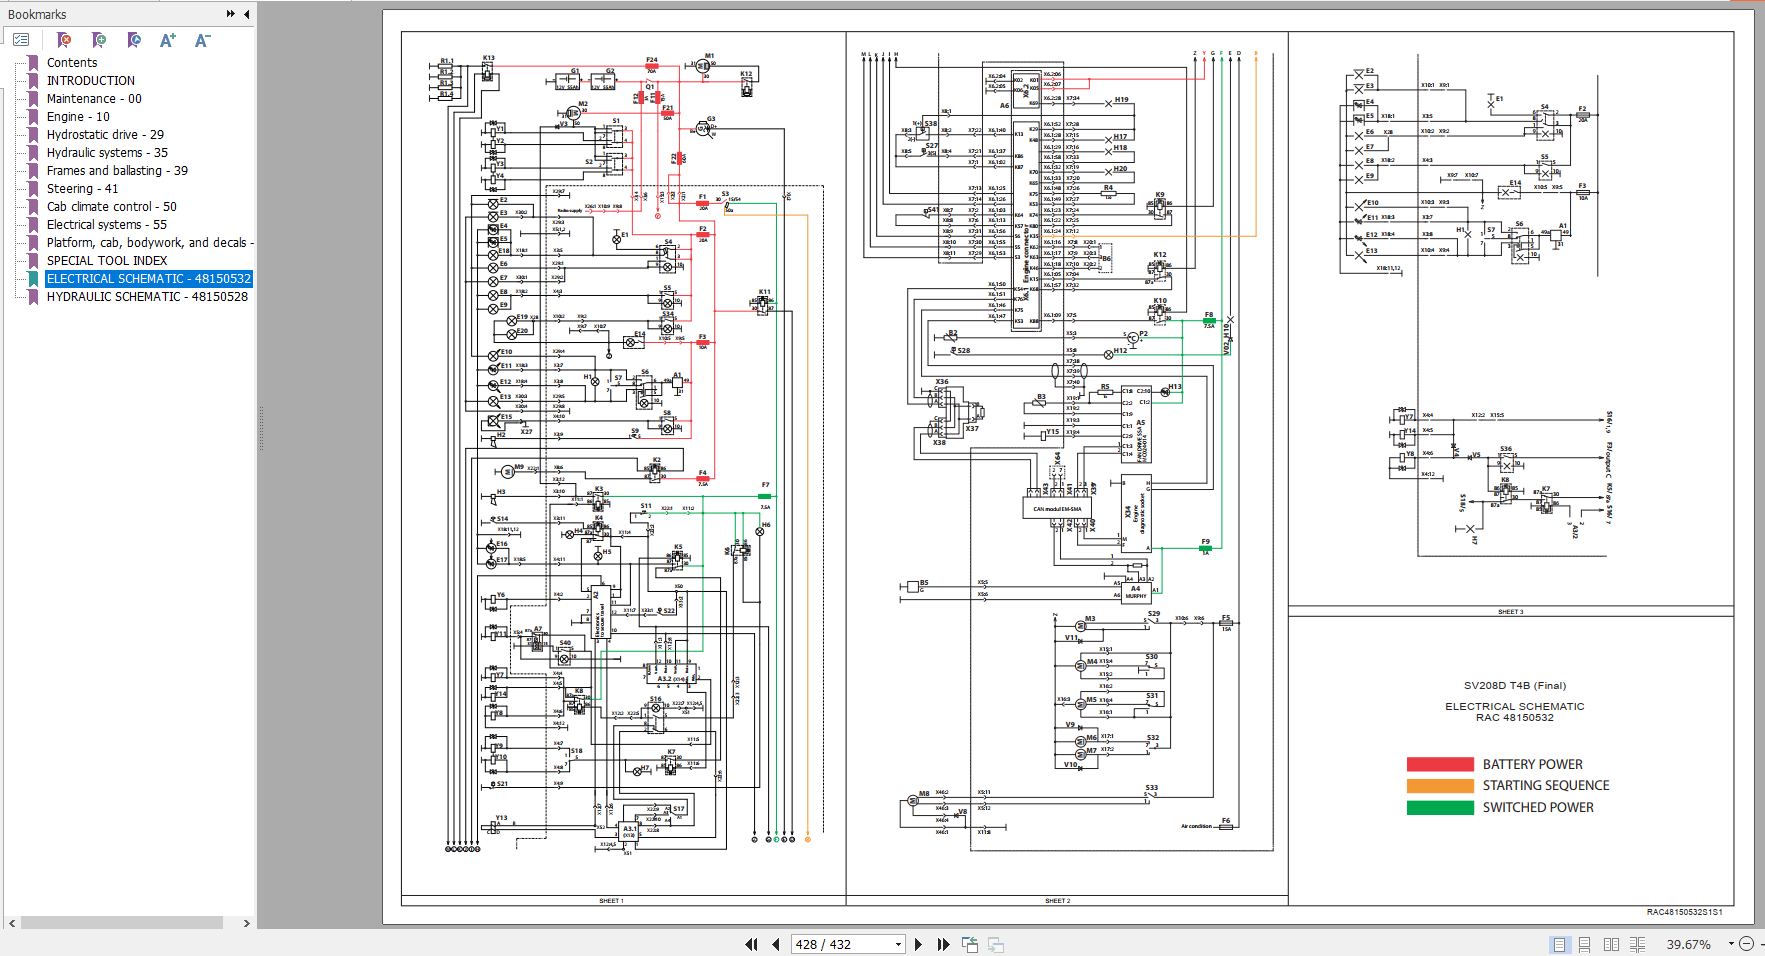Click the add new bookmark icon
Viewport: 1765px width, 956px height.
(99, 40)
